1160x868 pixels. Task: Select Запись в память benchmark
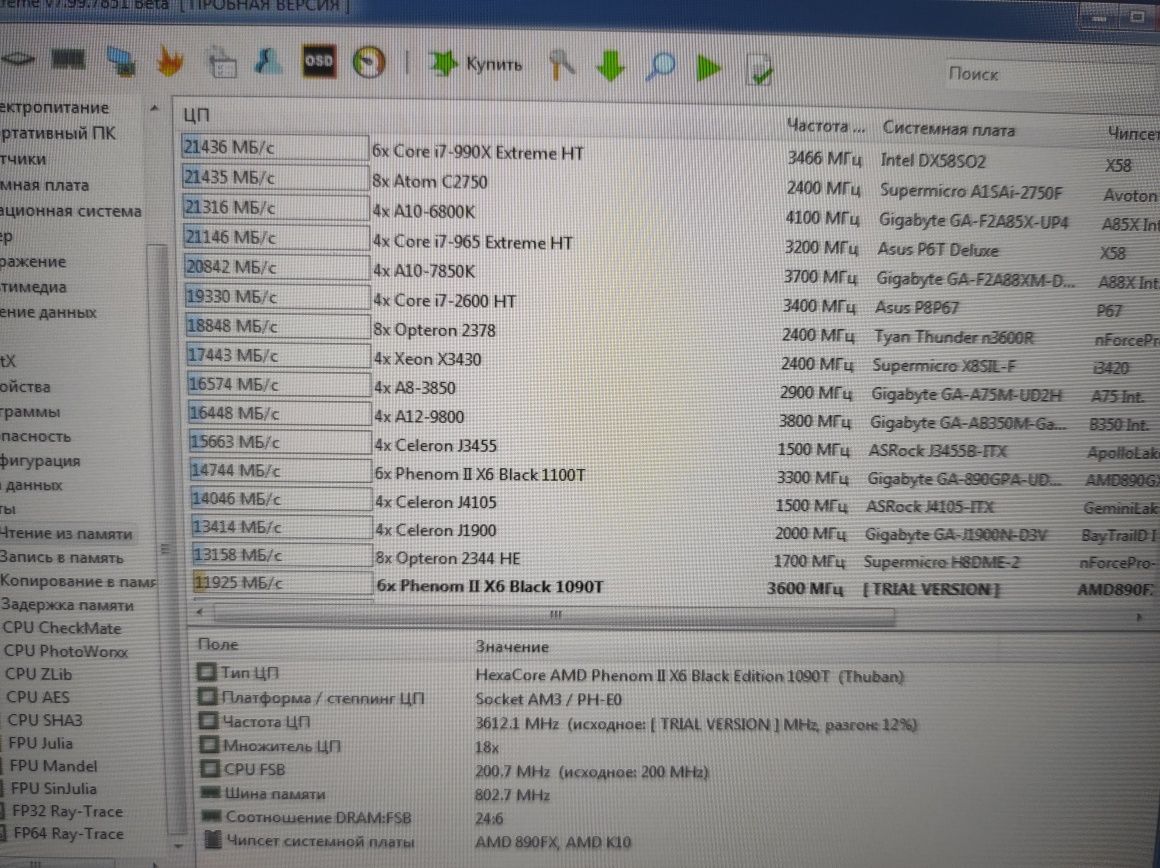pos(62,558)
